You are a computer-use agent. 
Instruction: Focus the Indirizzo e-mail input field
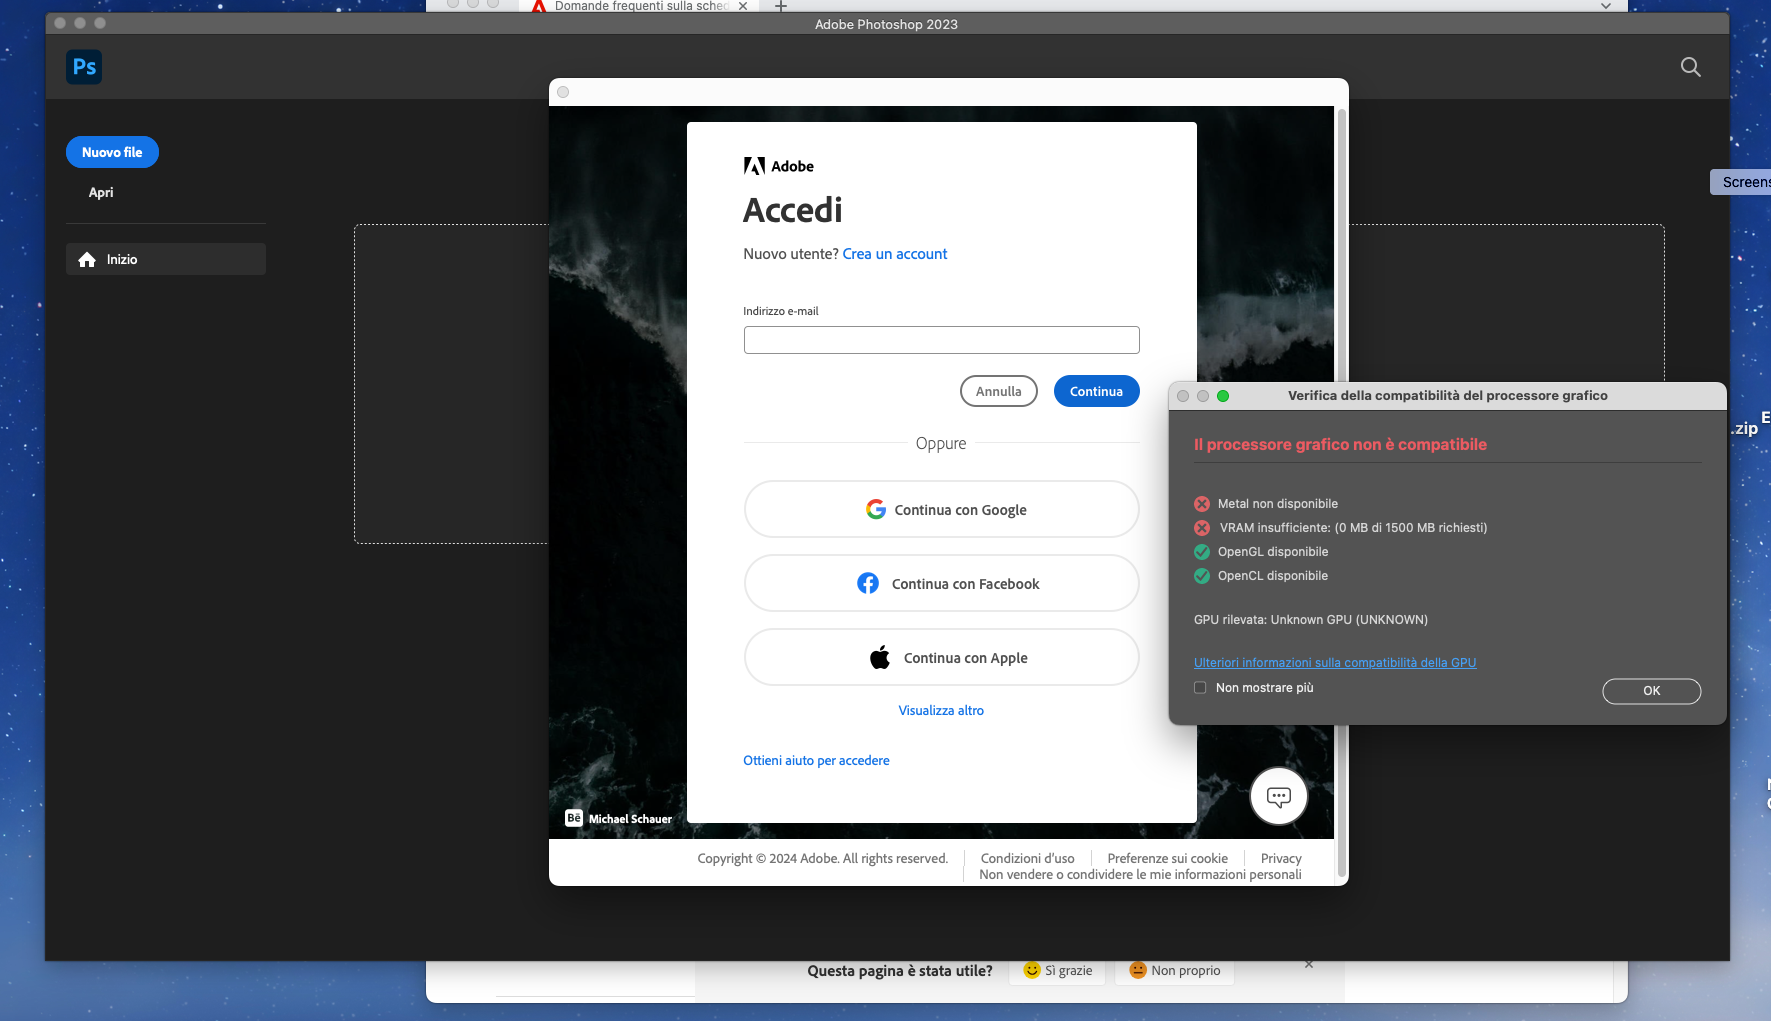[x=941, y=340]
